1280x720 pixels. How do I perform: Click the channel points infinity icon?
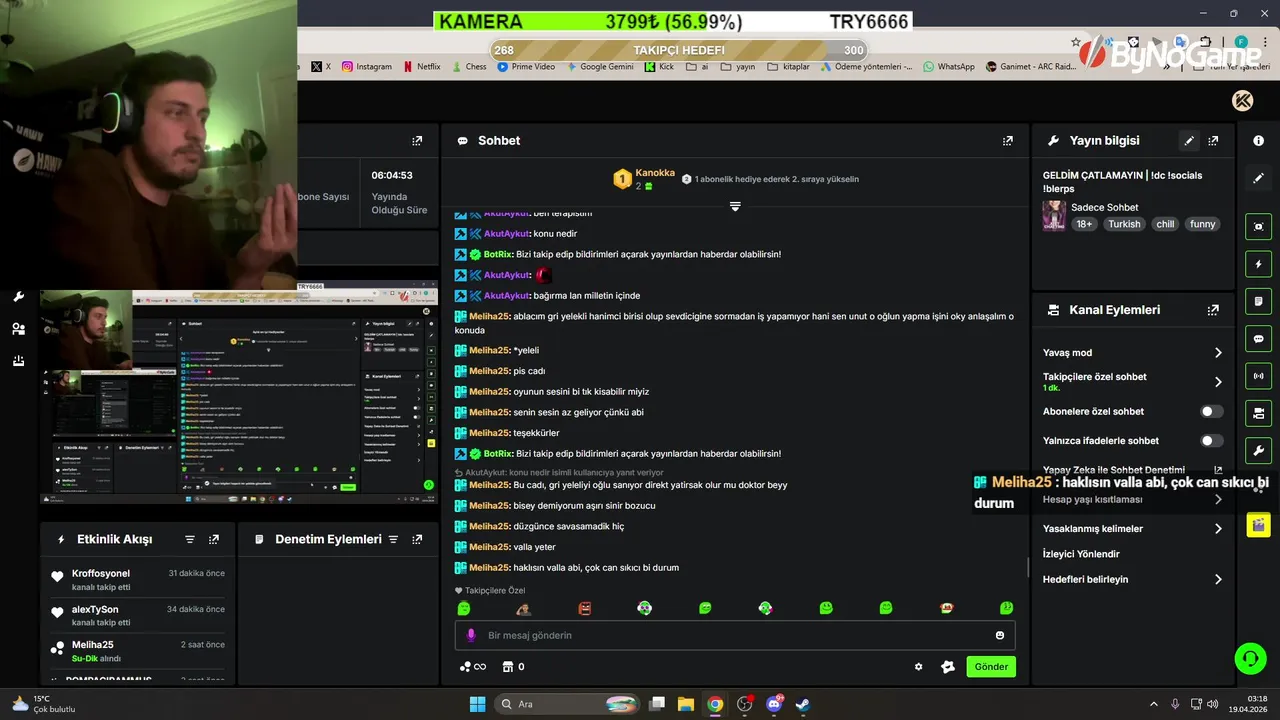472,667
